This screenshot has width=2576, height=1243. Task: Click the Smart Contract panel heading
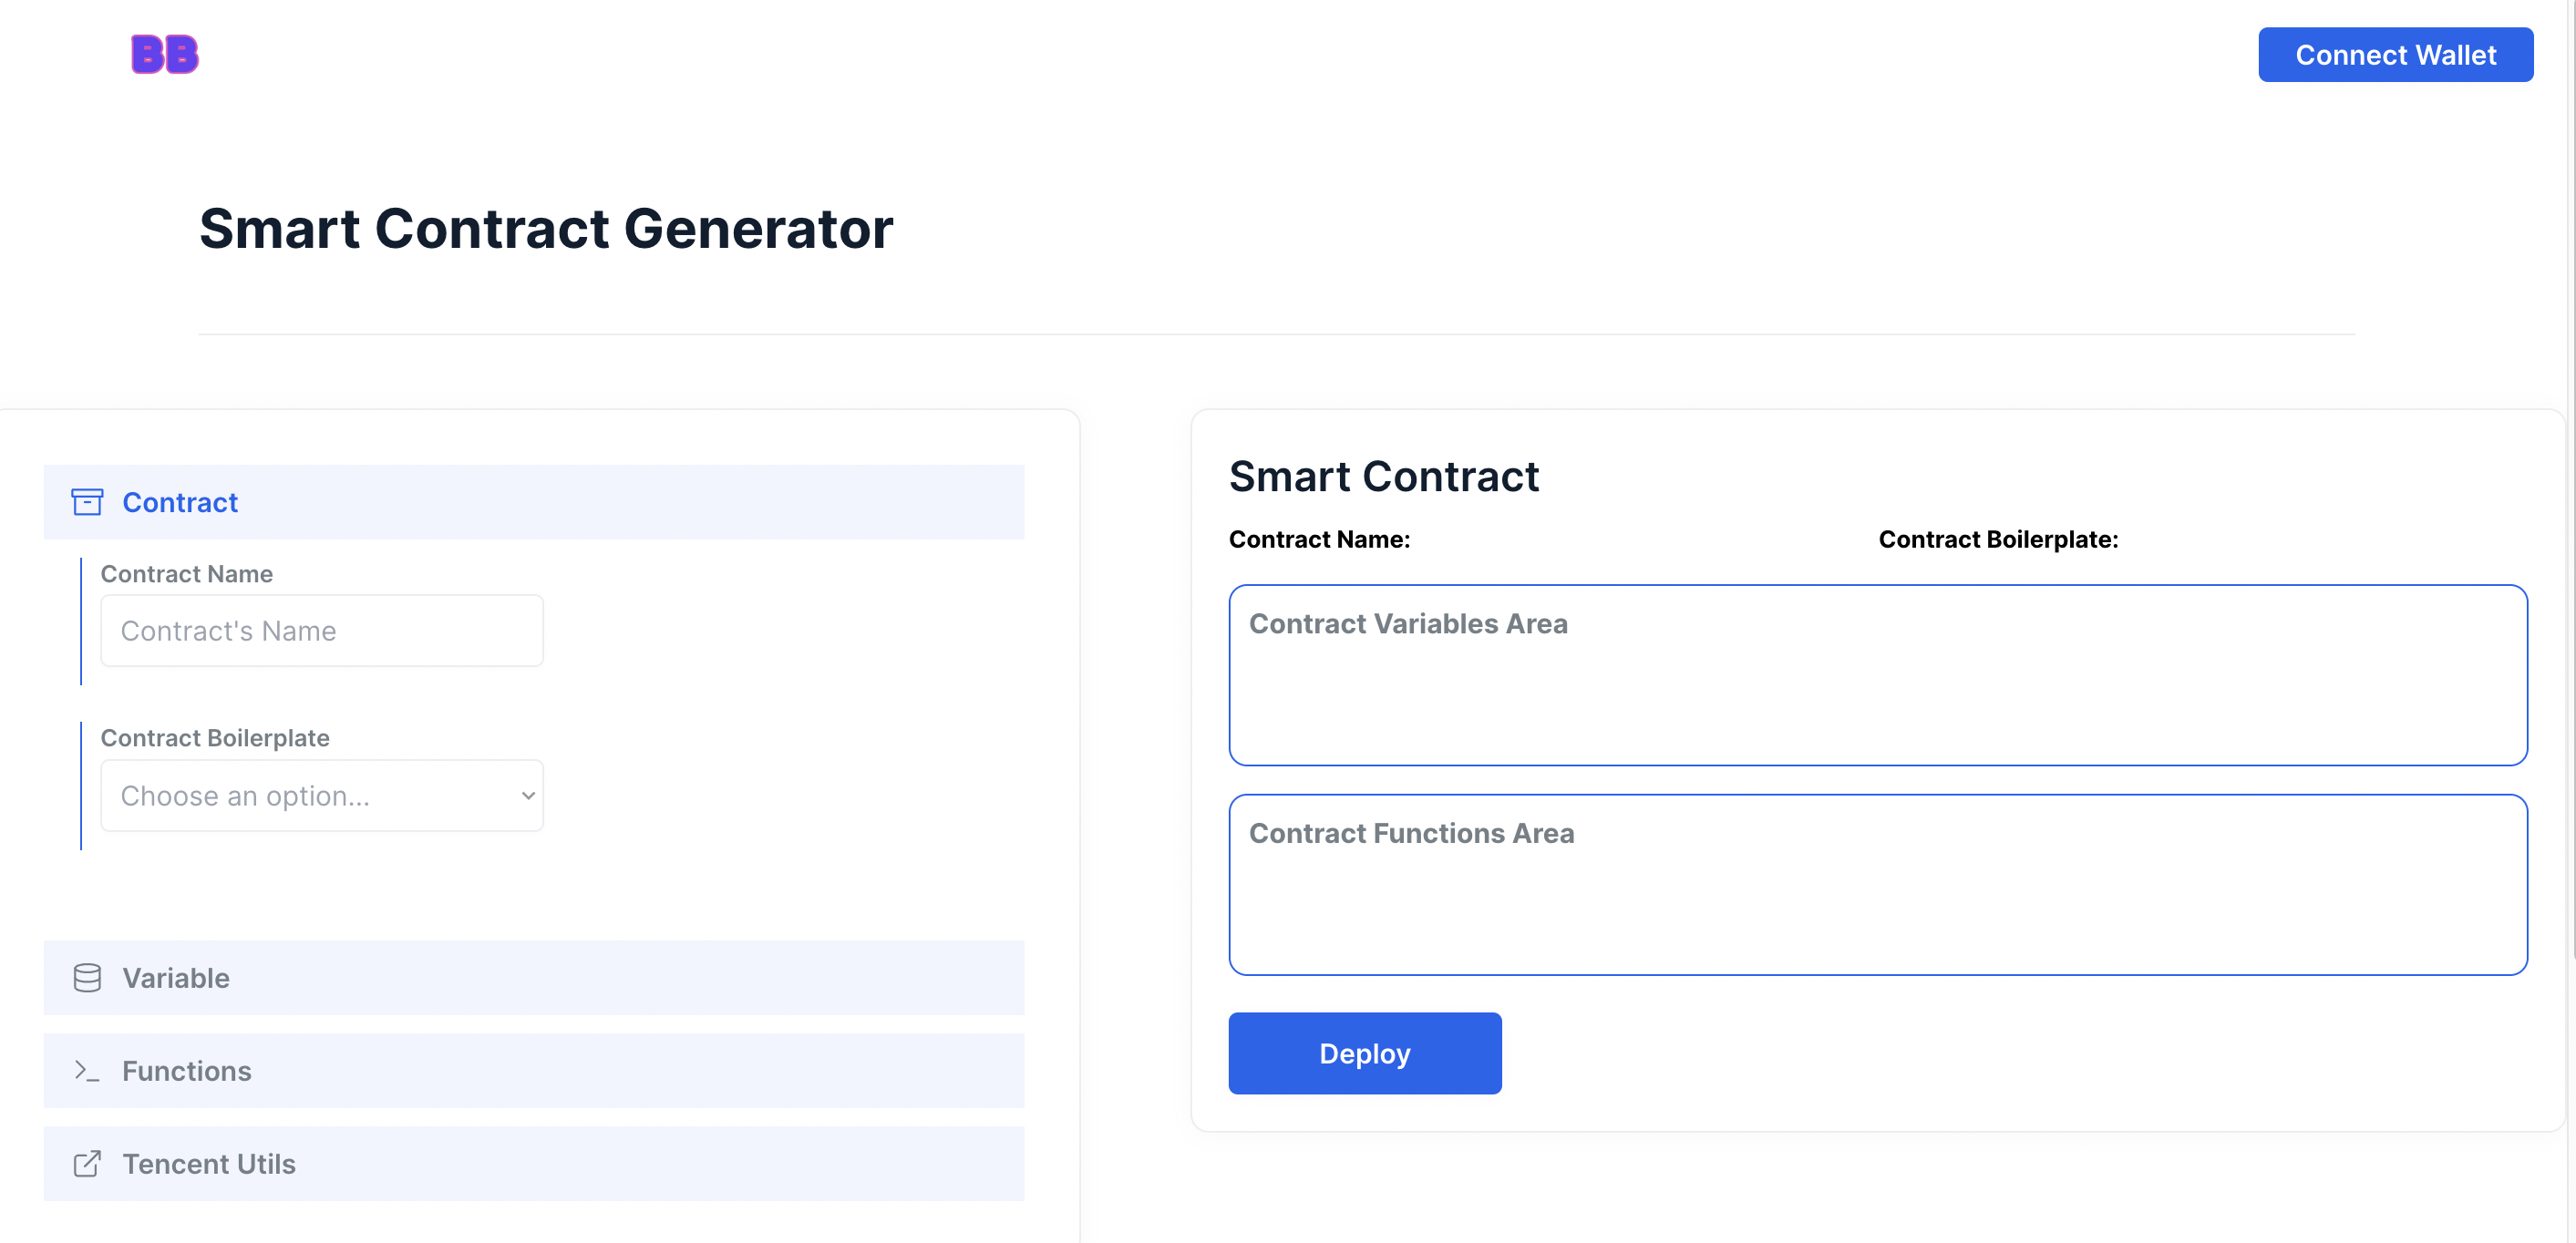[1383, 476]
